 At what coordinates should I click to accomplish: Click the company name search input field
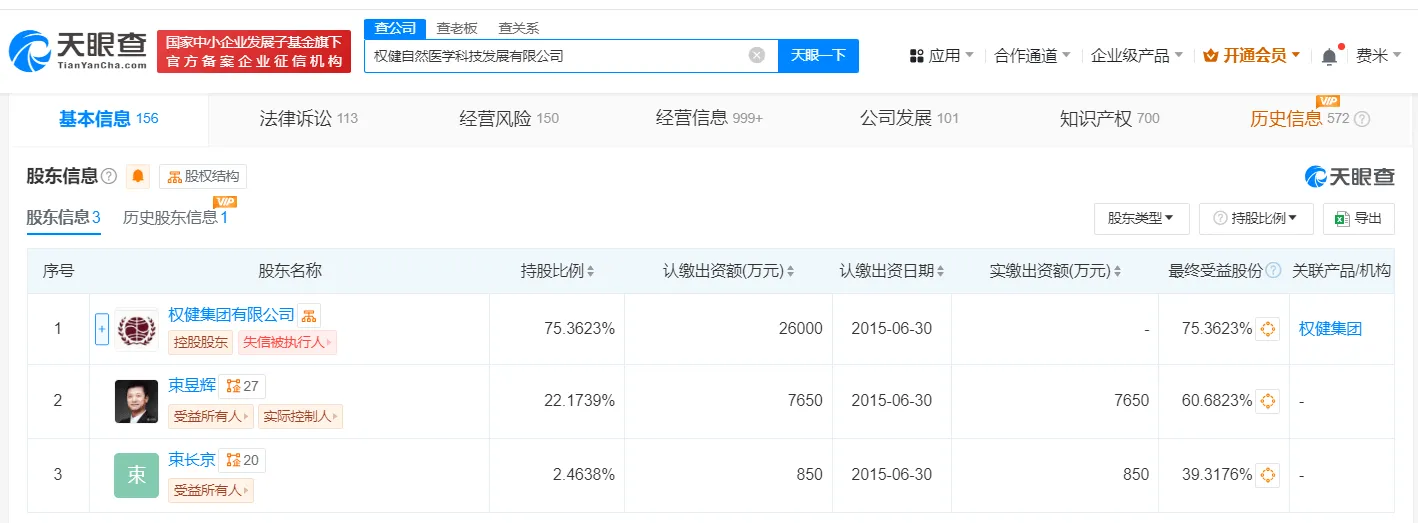[x=556, y=56]
